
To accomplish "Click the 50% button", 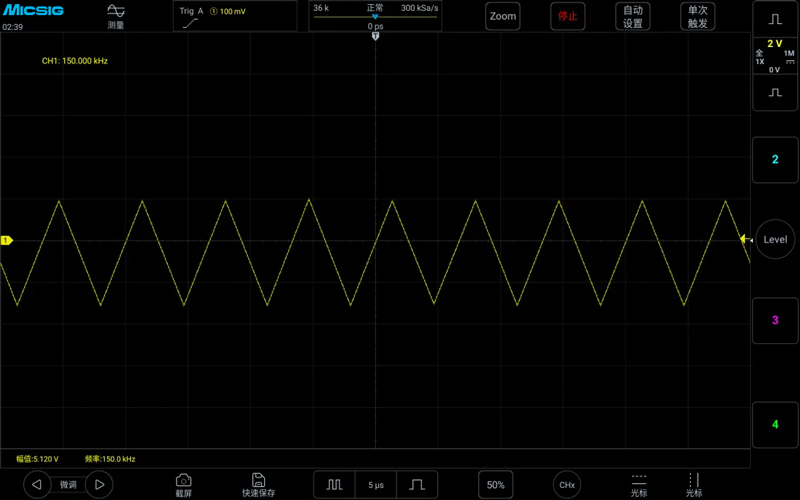I will click(x=495, y=485).
